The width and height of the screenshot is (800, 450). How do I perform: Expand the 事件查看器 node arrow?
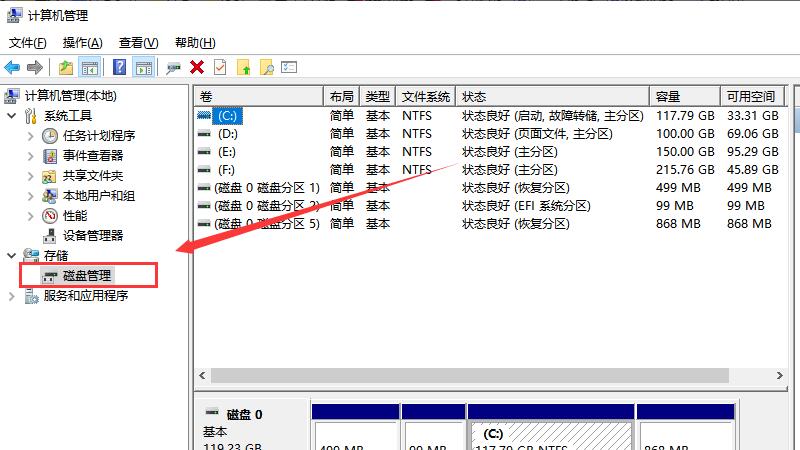coord(31,156)
